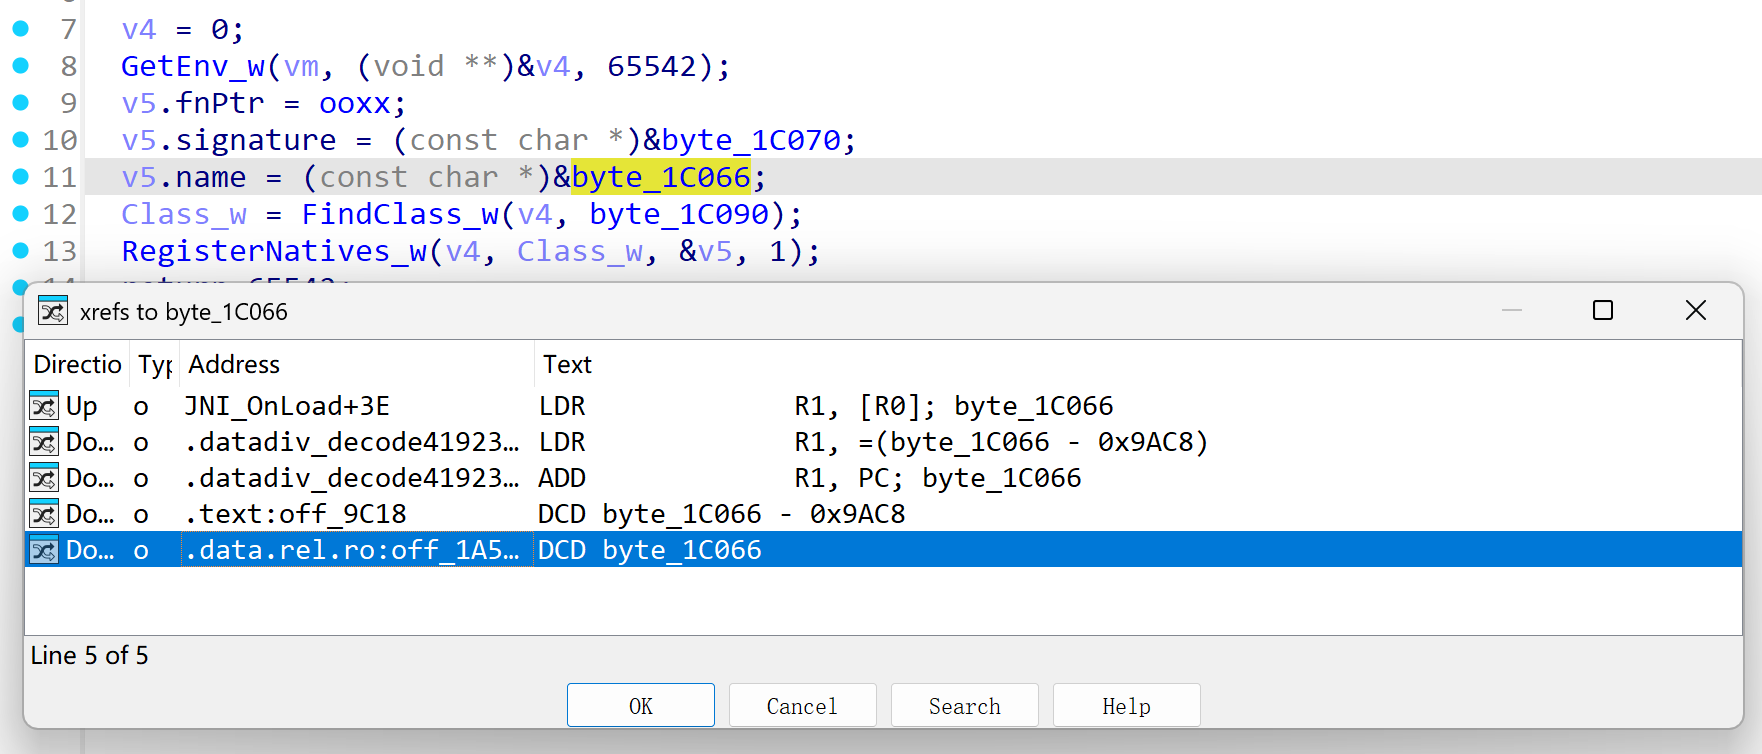Toggle the breakpoint dot on line 13
Image resolution: width=1762 pixels, height=754 pixels.
pos(20,250)
